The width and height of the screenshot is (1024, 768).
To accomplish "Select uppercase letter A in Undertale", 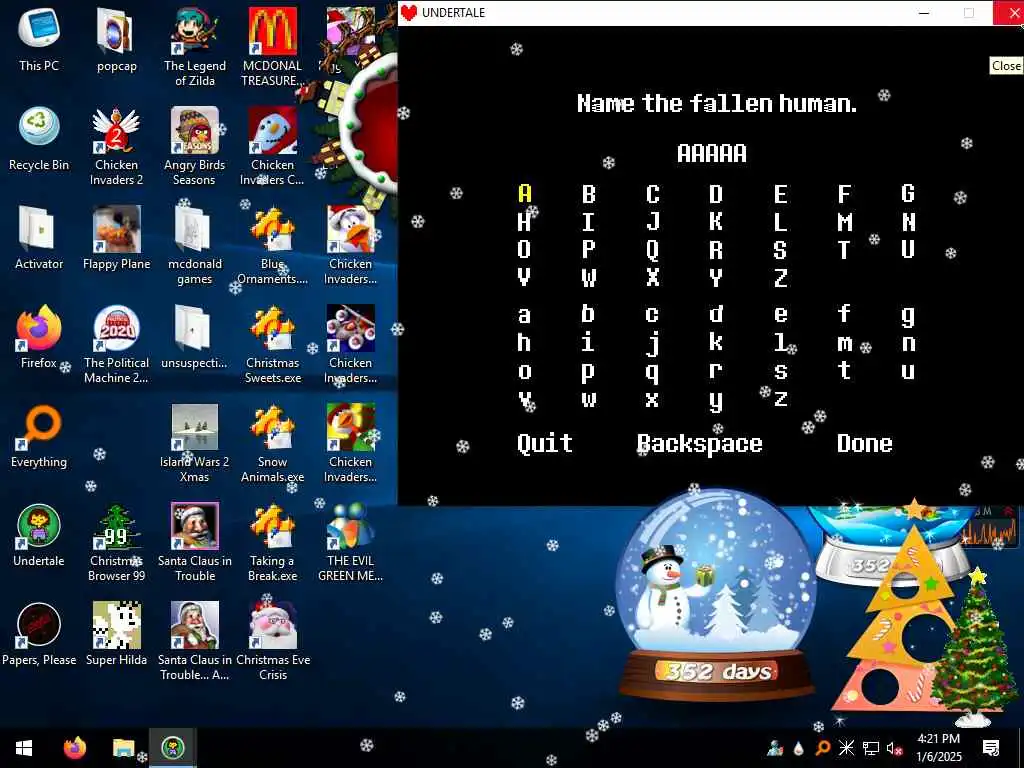I will point(524,193).
